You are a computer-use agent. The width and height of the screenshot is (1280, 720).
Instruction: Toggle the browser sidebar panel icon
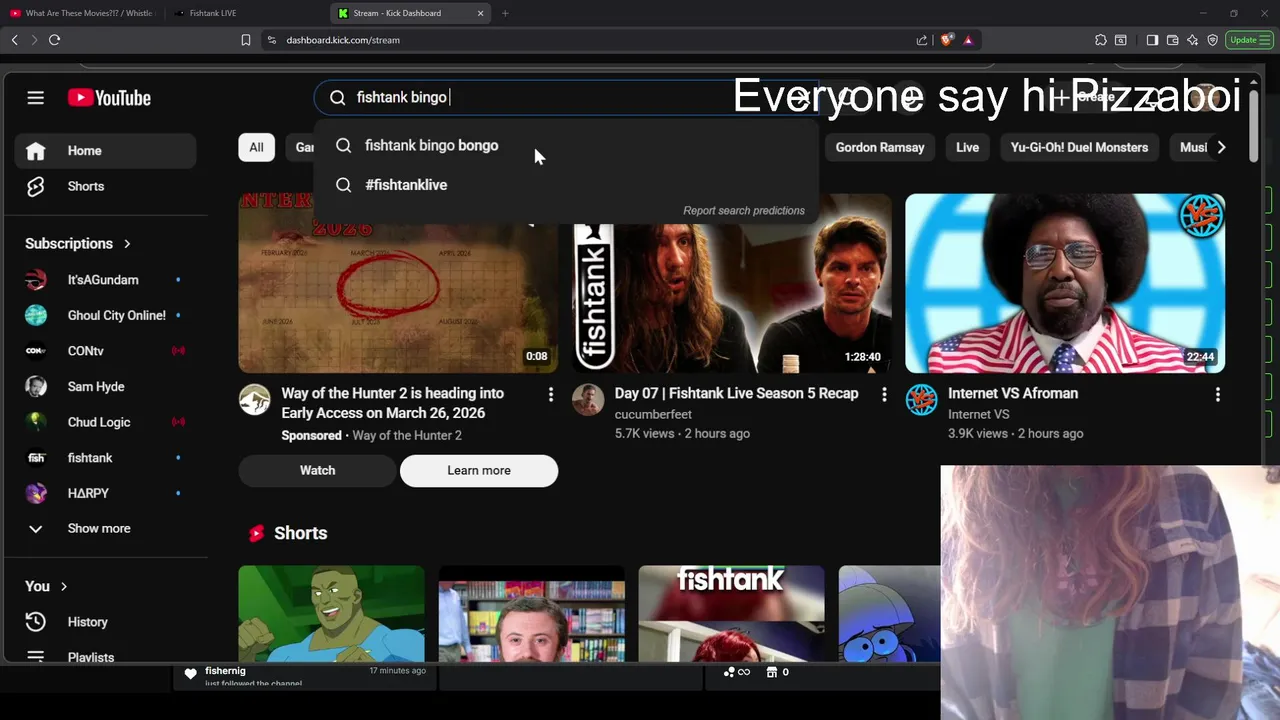[x=1152, y=40]
